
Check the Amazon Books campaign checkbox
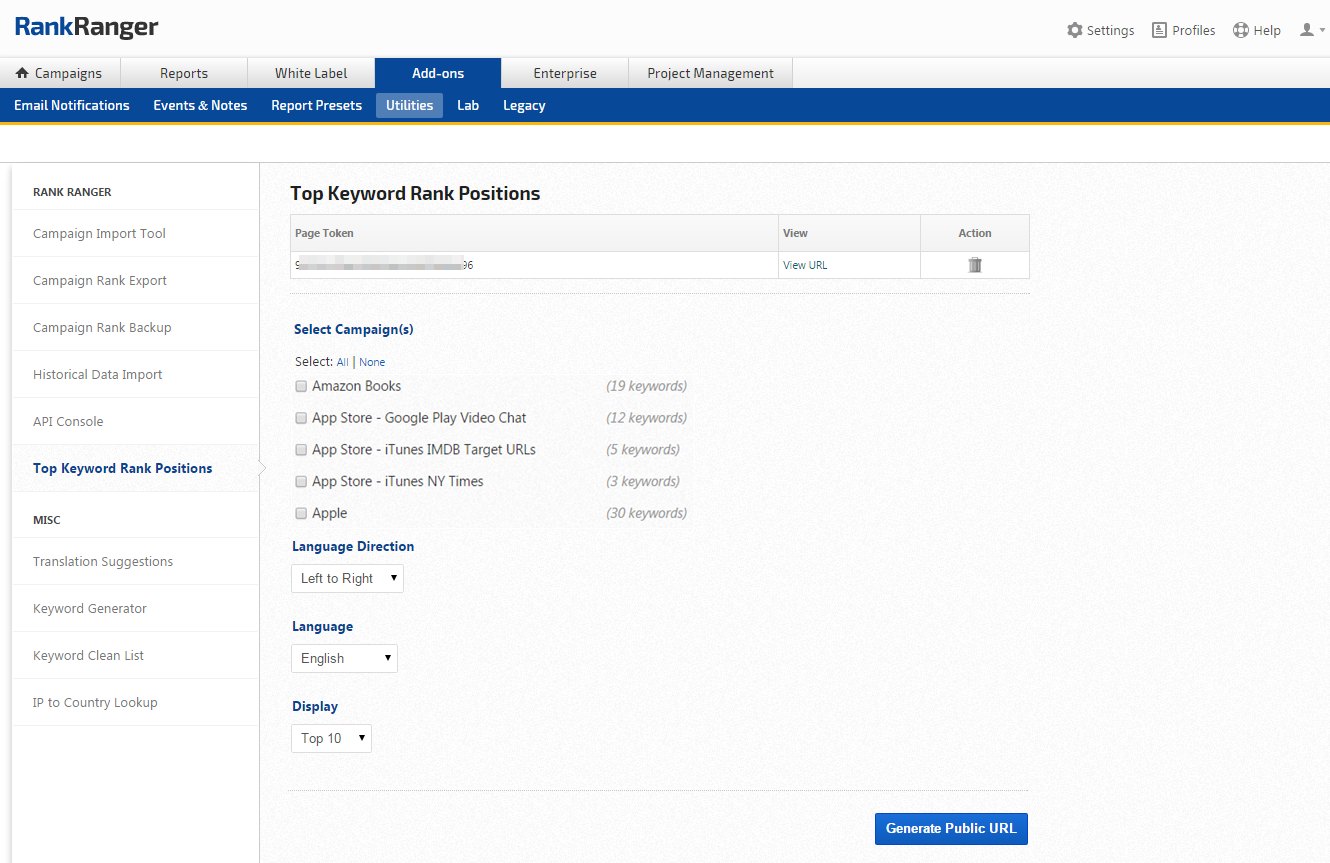tap(301, 386)
